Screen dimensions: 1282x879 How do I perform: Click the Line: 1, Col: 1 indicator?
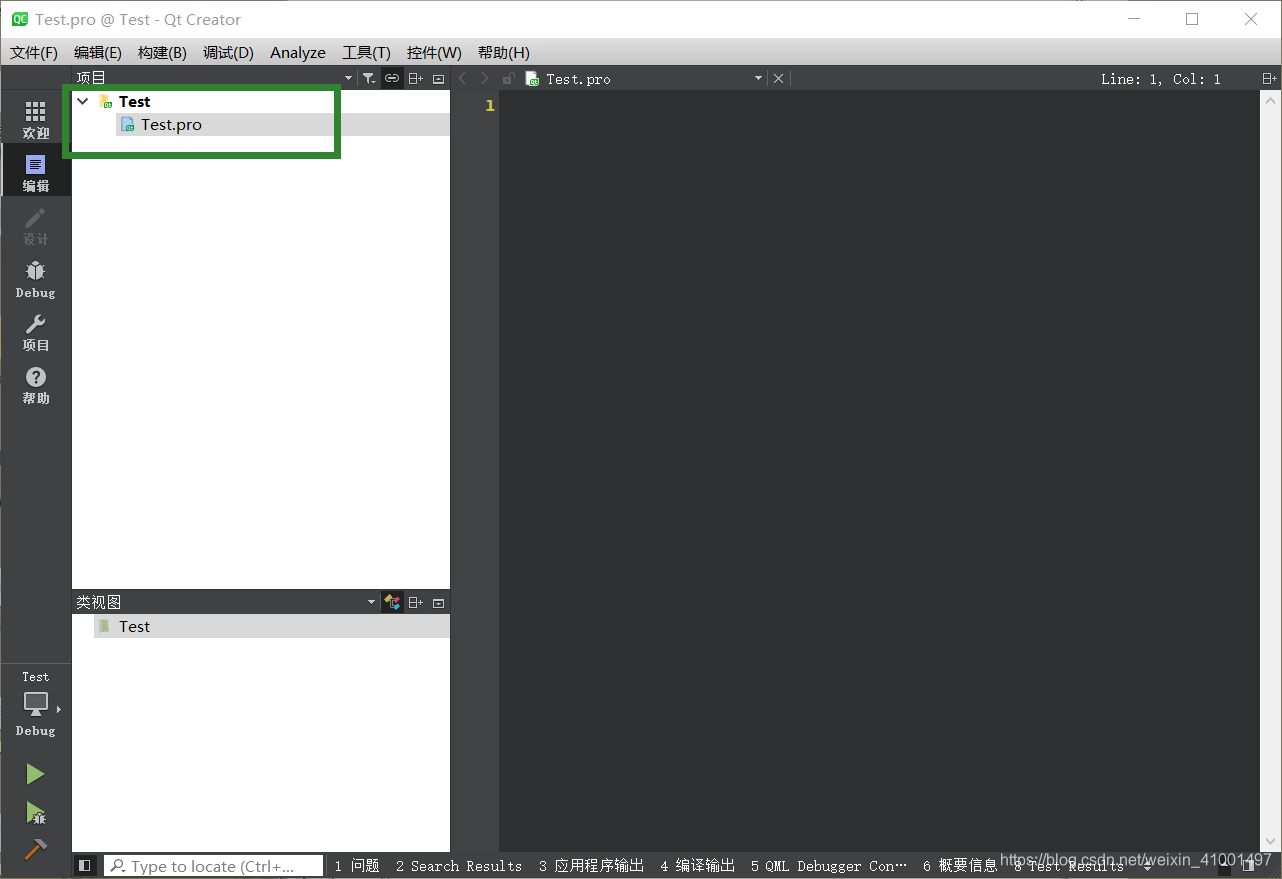pyautogui.click(x=1161, y=79)
